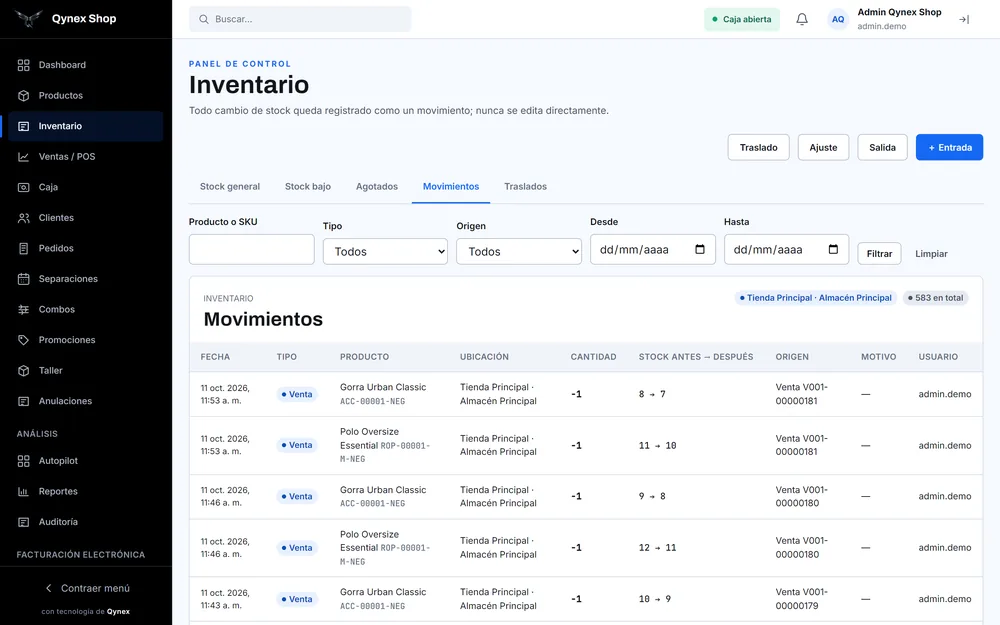Open the Reportes bar chart icon
The image size is (1000, 625).
click(x=24, y=492)
